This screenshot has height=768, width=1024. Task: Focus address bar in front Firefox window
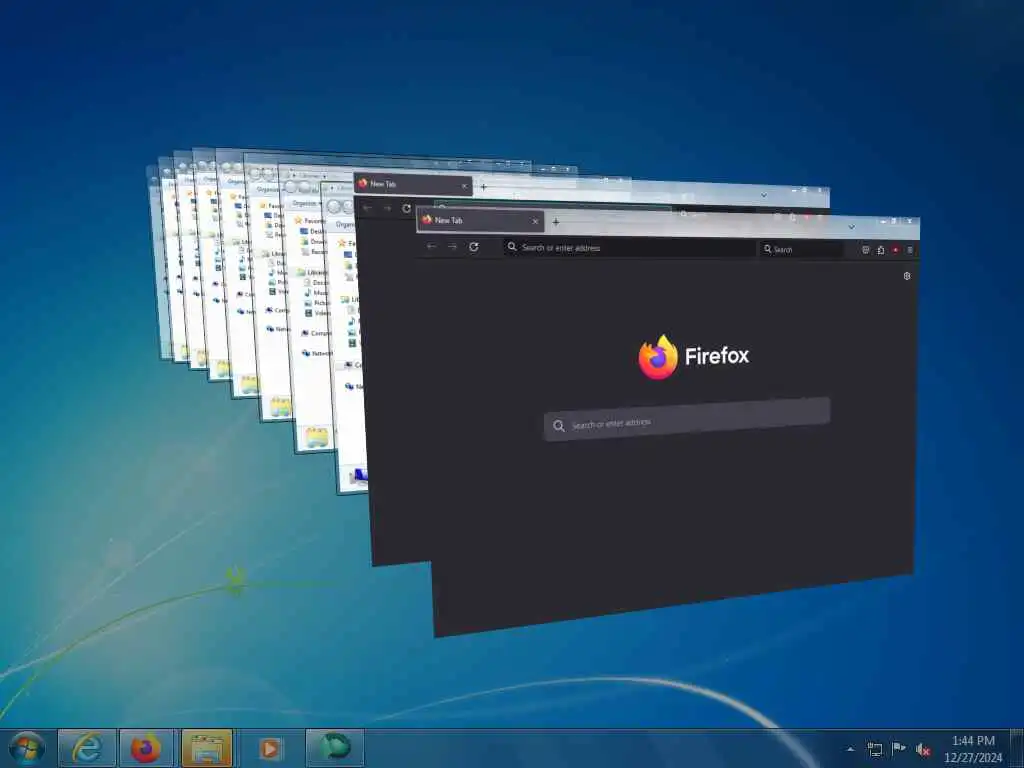630,248
